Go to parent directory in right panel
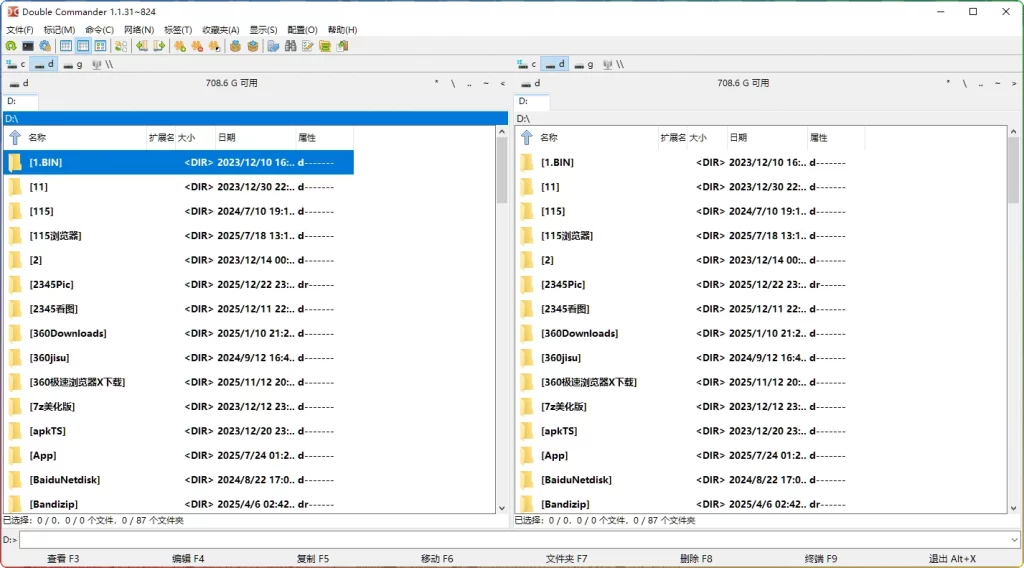Image resolution: width=1024 pixels, height=568 pixels. point(981,83)
